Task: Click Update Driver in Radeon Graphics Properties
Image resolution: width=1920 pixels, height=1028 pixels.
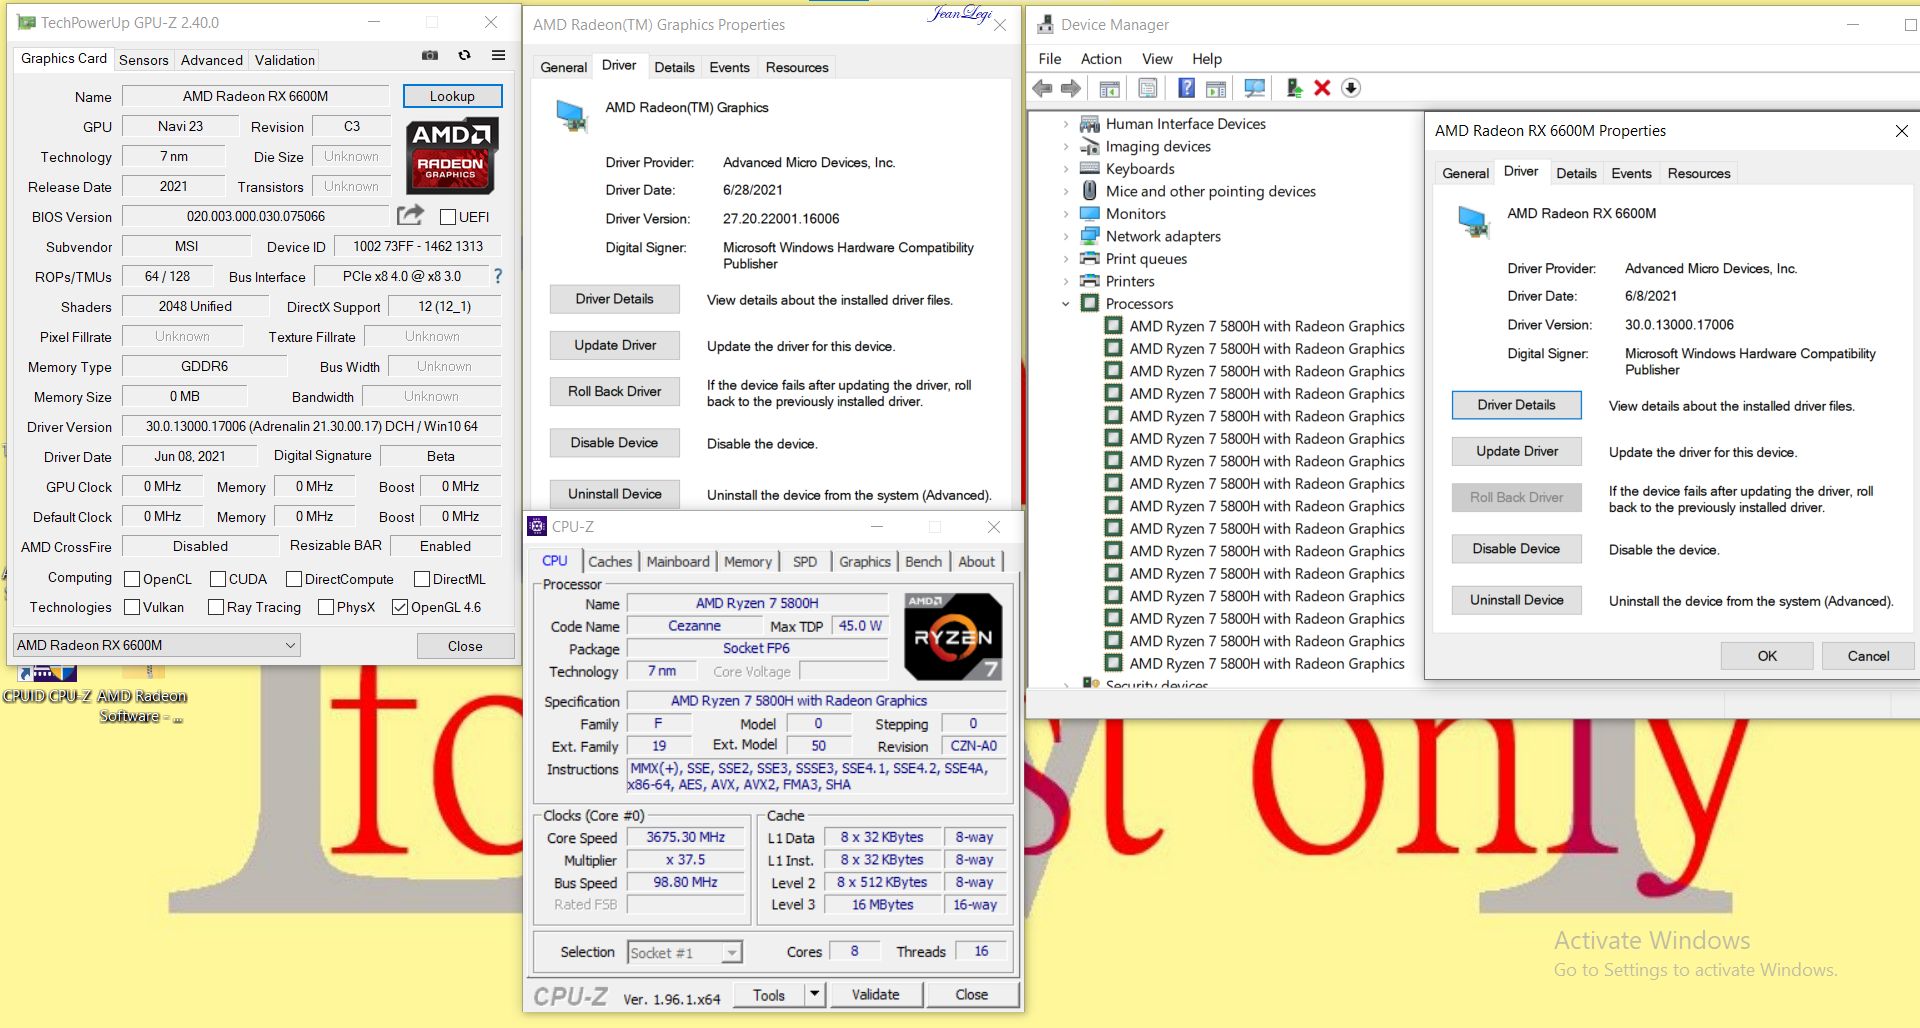Action: [615, 345]
